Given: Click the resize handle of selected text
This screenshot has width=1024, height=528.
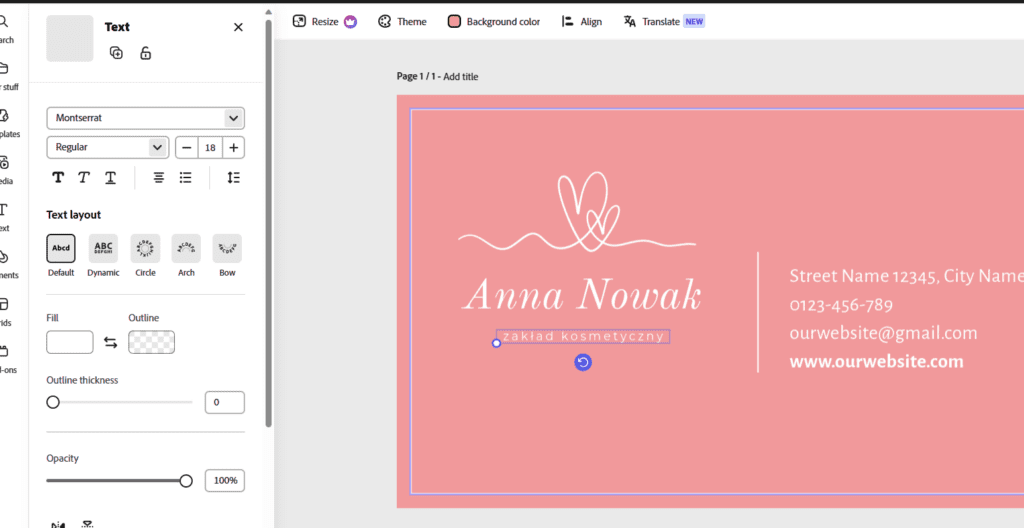Looking at the screenshot, I should coord(496,343).
